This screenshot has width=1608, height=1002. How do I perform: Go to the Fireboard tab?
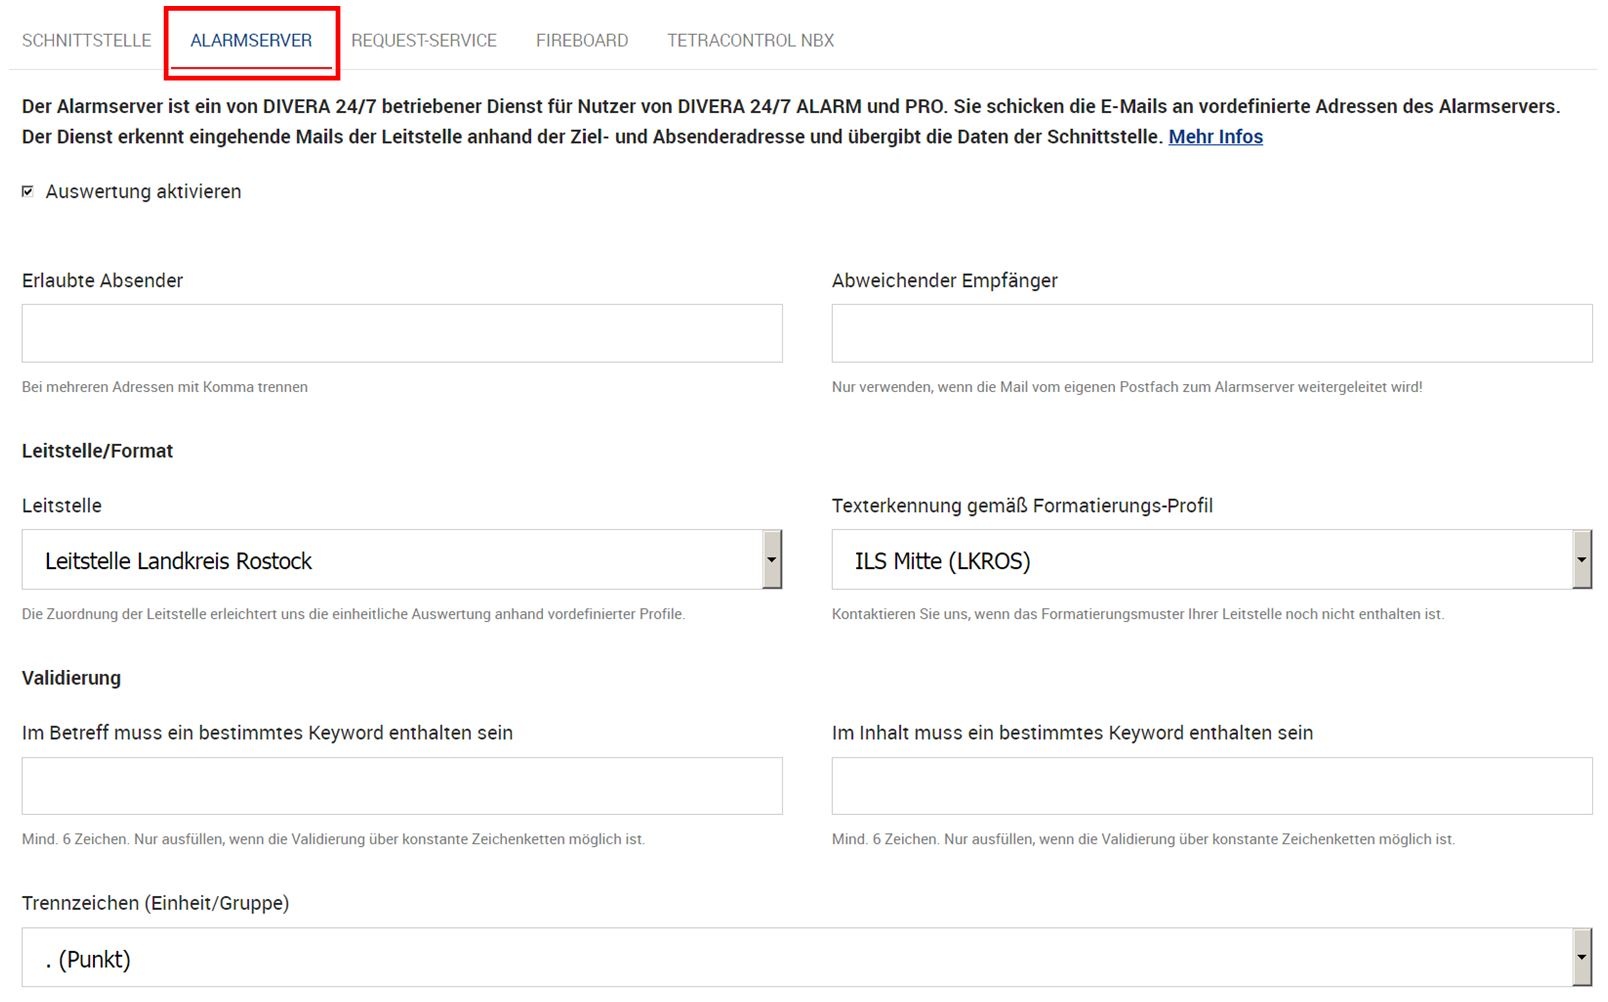click(581, 40)
